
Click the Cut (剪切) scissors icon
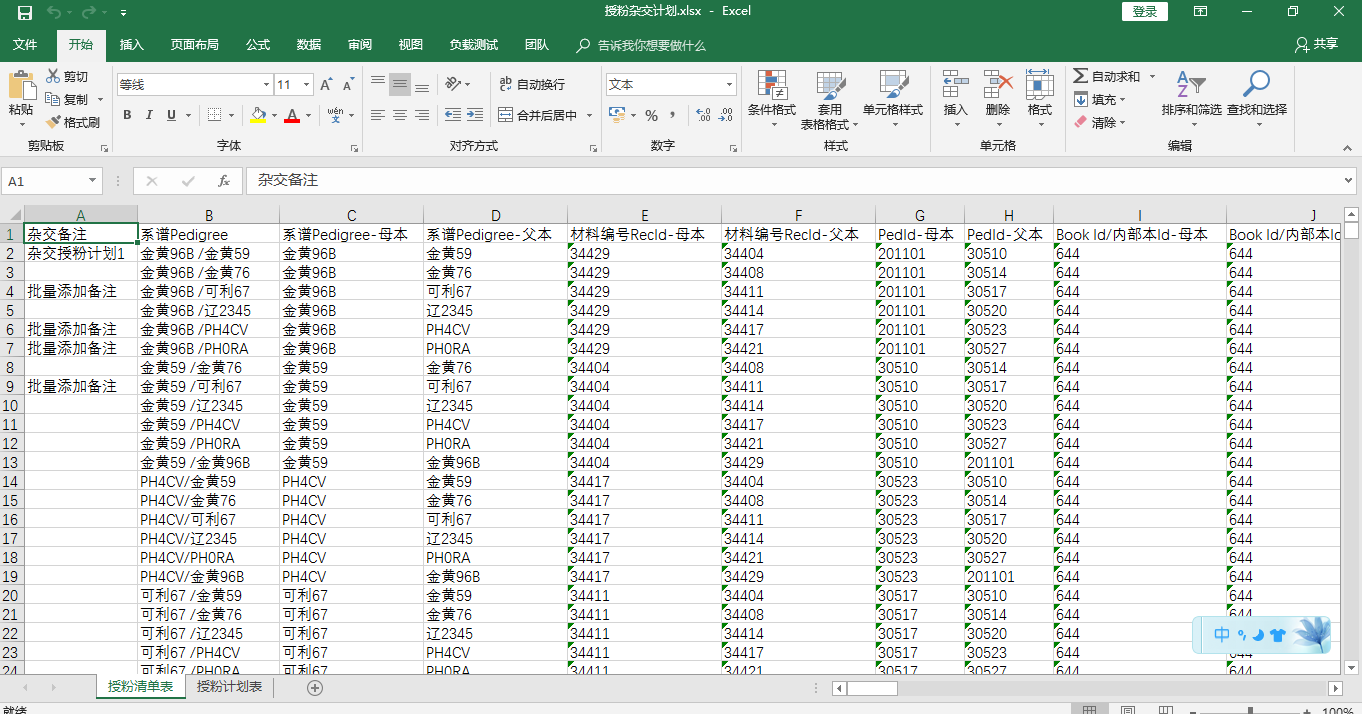[x=53, y=76]
